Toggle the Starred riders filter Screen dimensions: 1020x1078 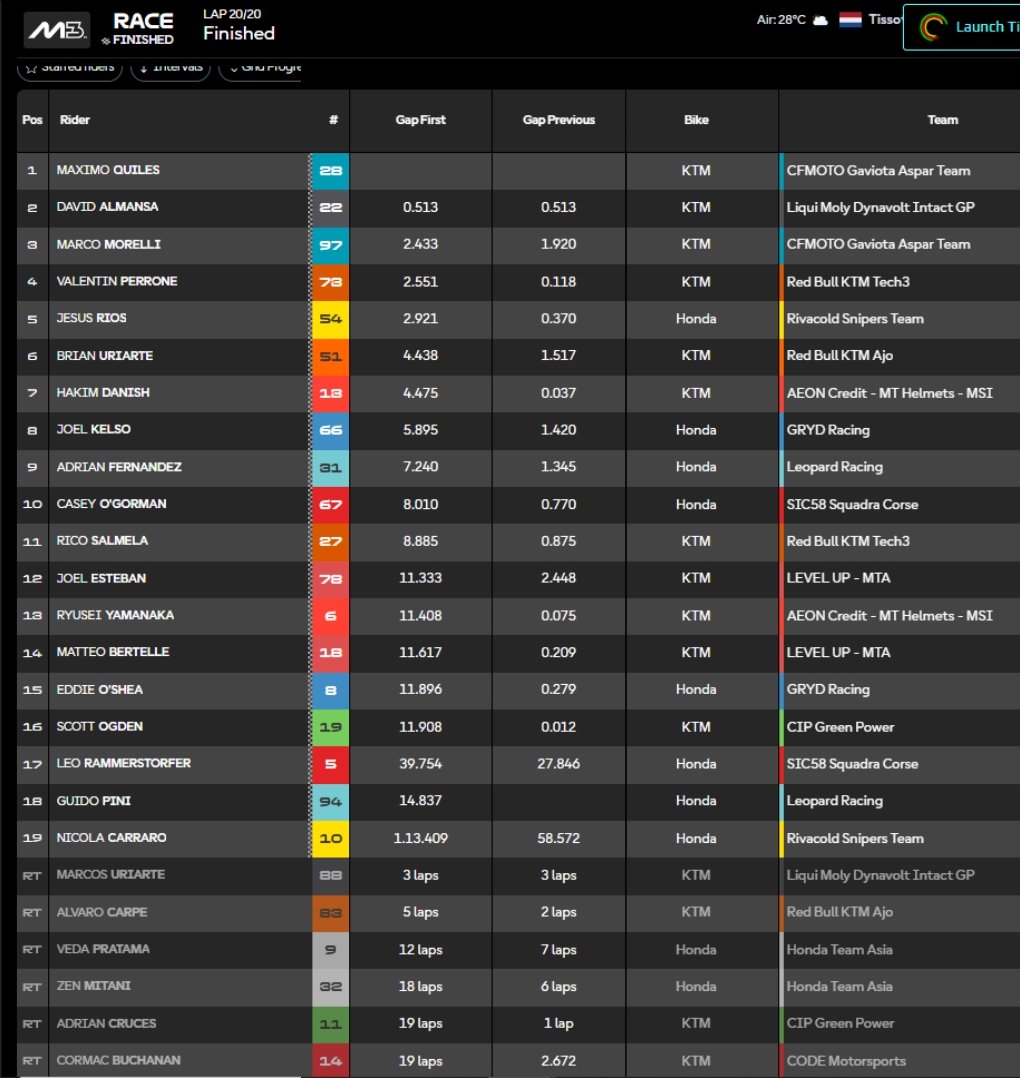click(69, 68)
